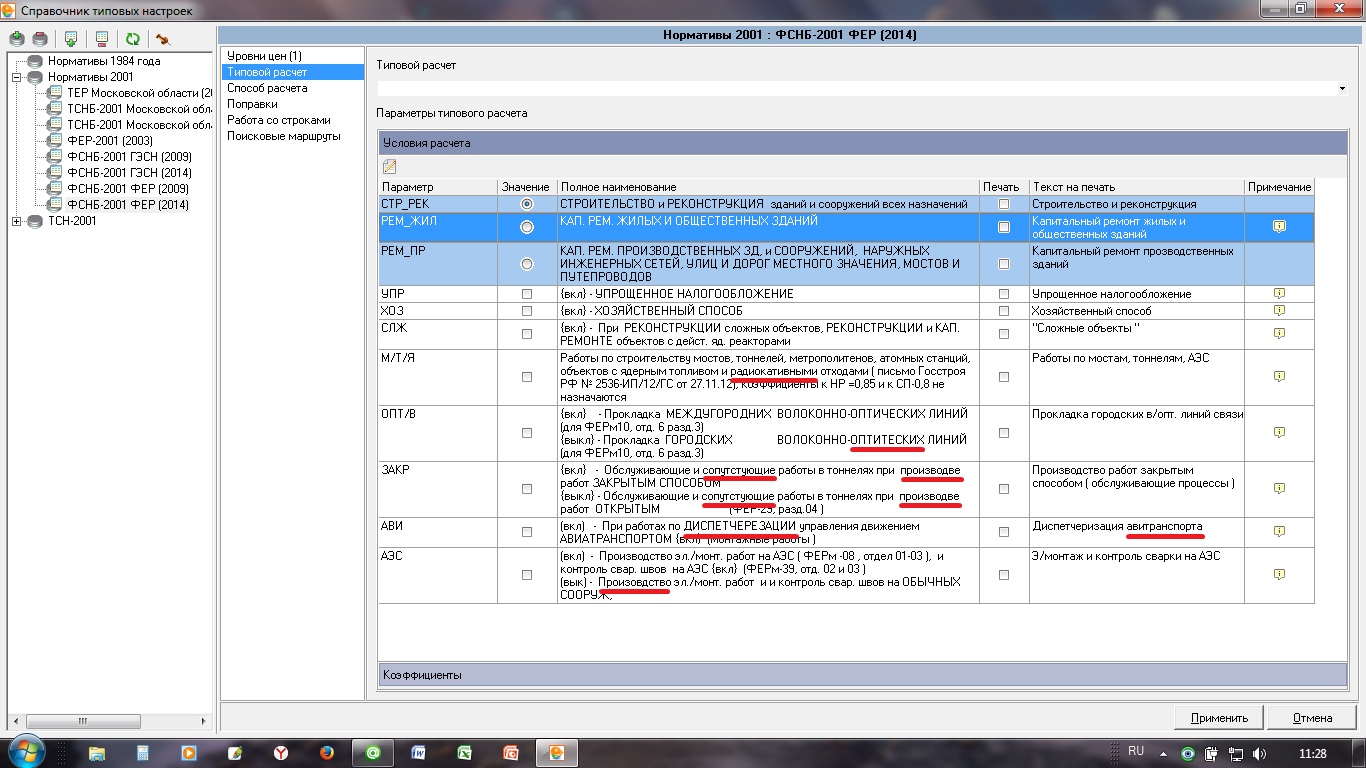Switch to the Способ расчета section
1366x768 pixels.
(x=267, y=88)
